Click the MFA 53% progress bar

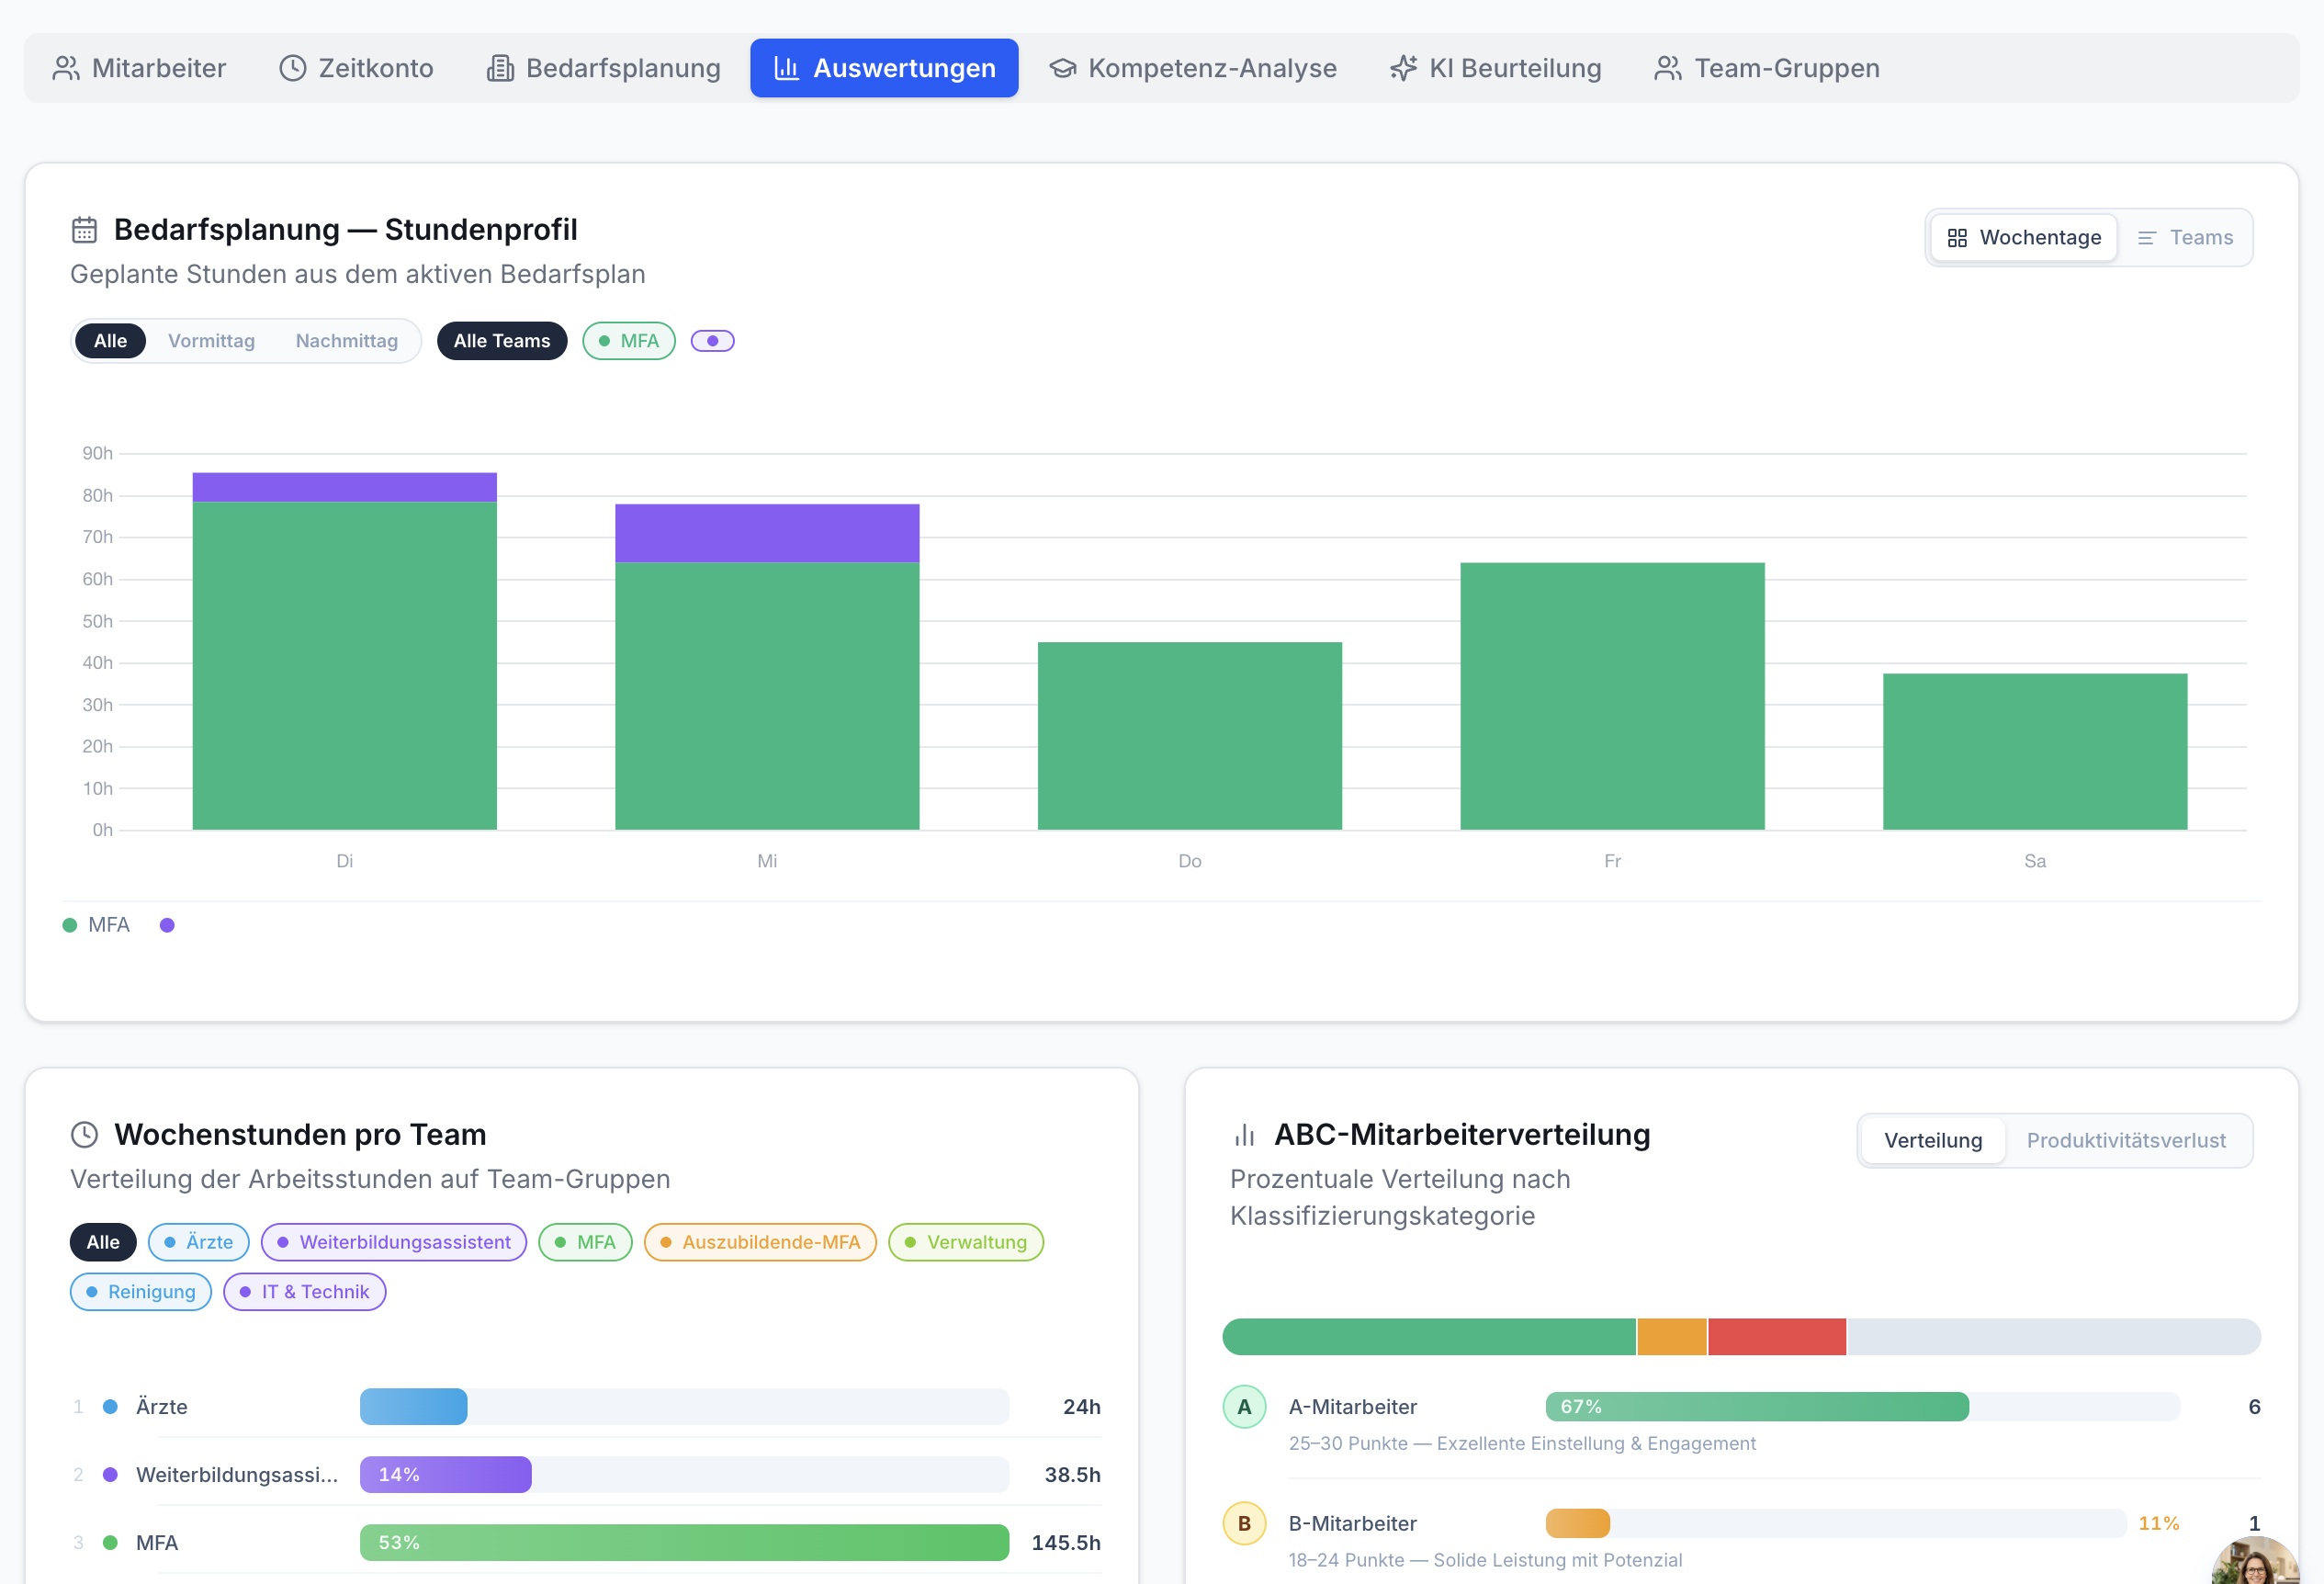tap(684, 1543)
